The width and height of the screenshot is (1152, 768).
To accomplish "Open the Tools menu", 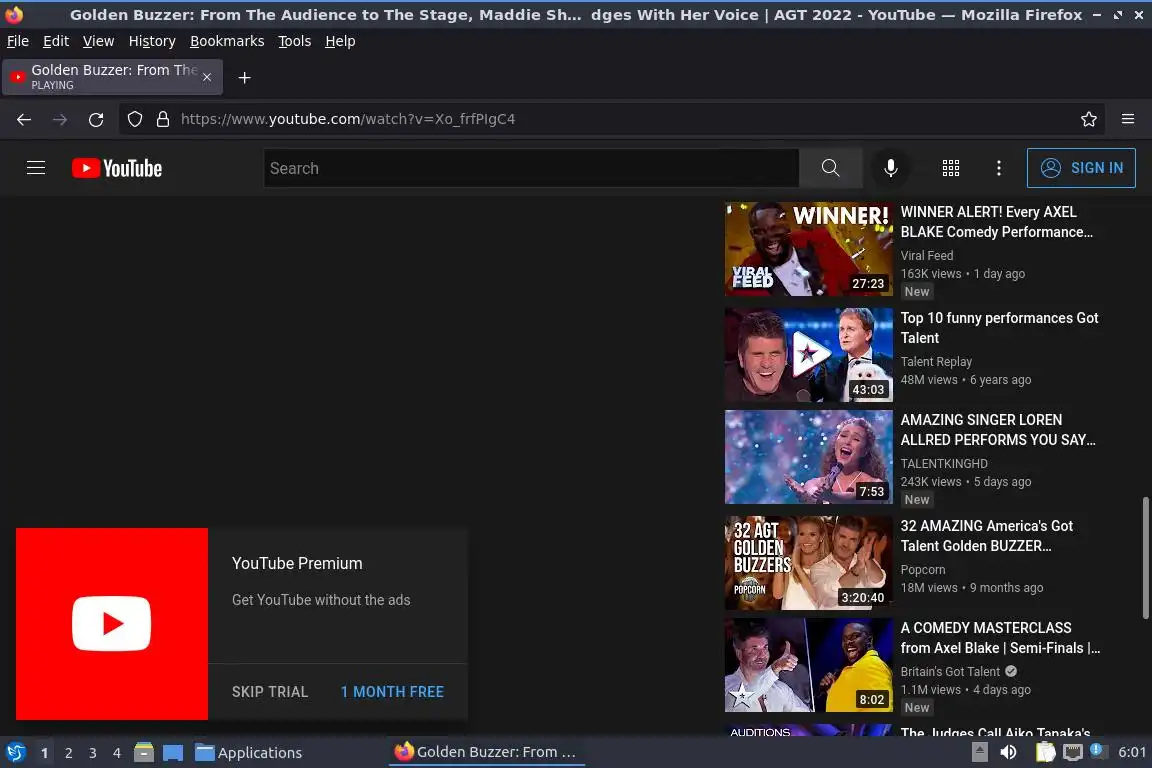I will (295, 41).
